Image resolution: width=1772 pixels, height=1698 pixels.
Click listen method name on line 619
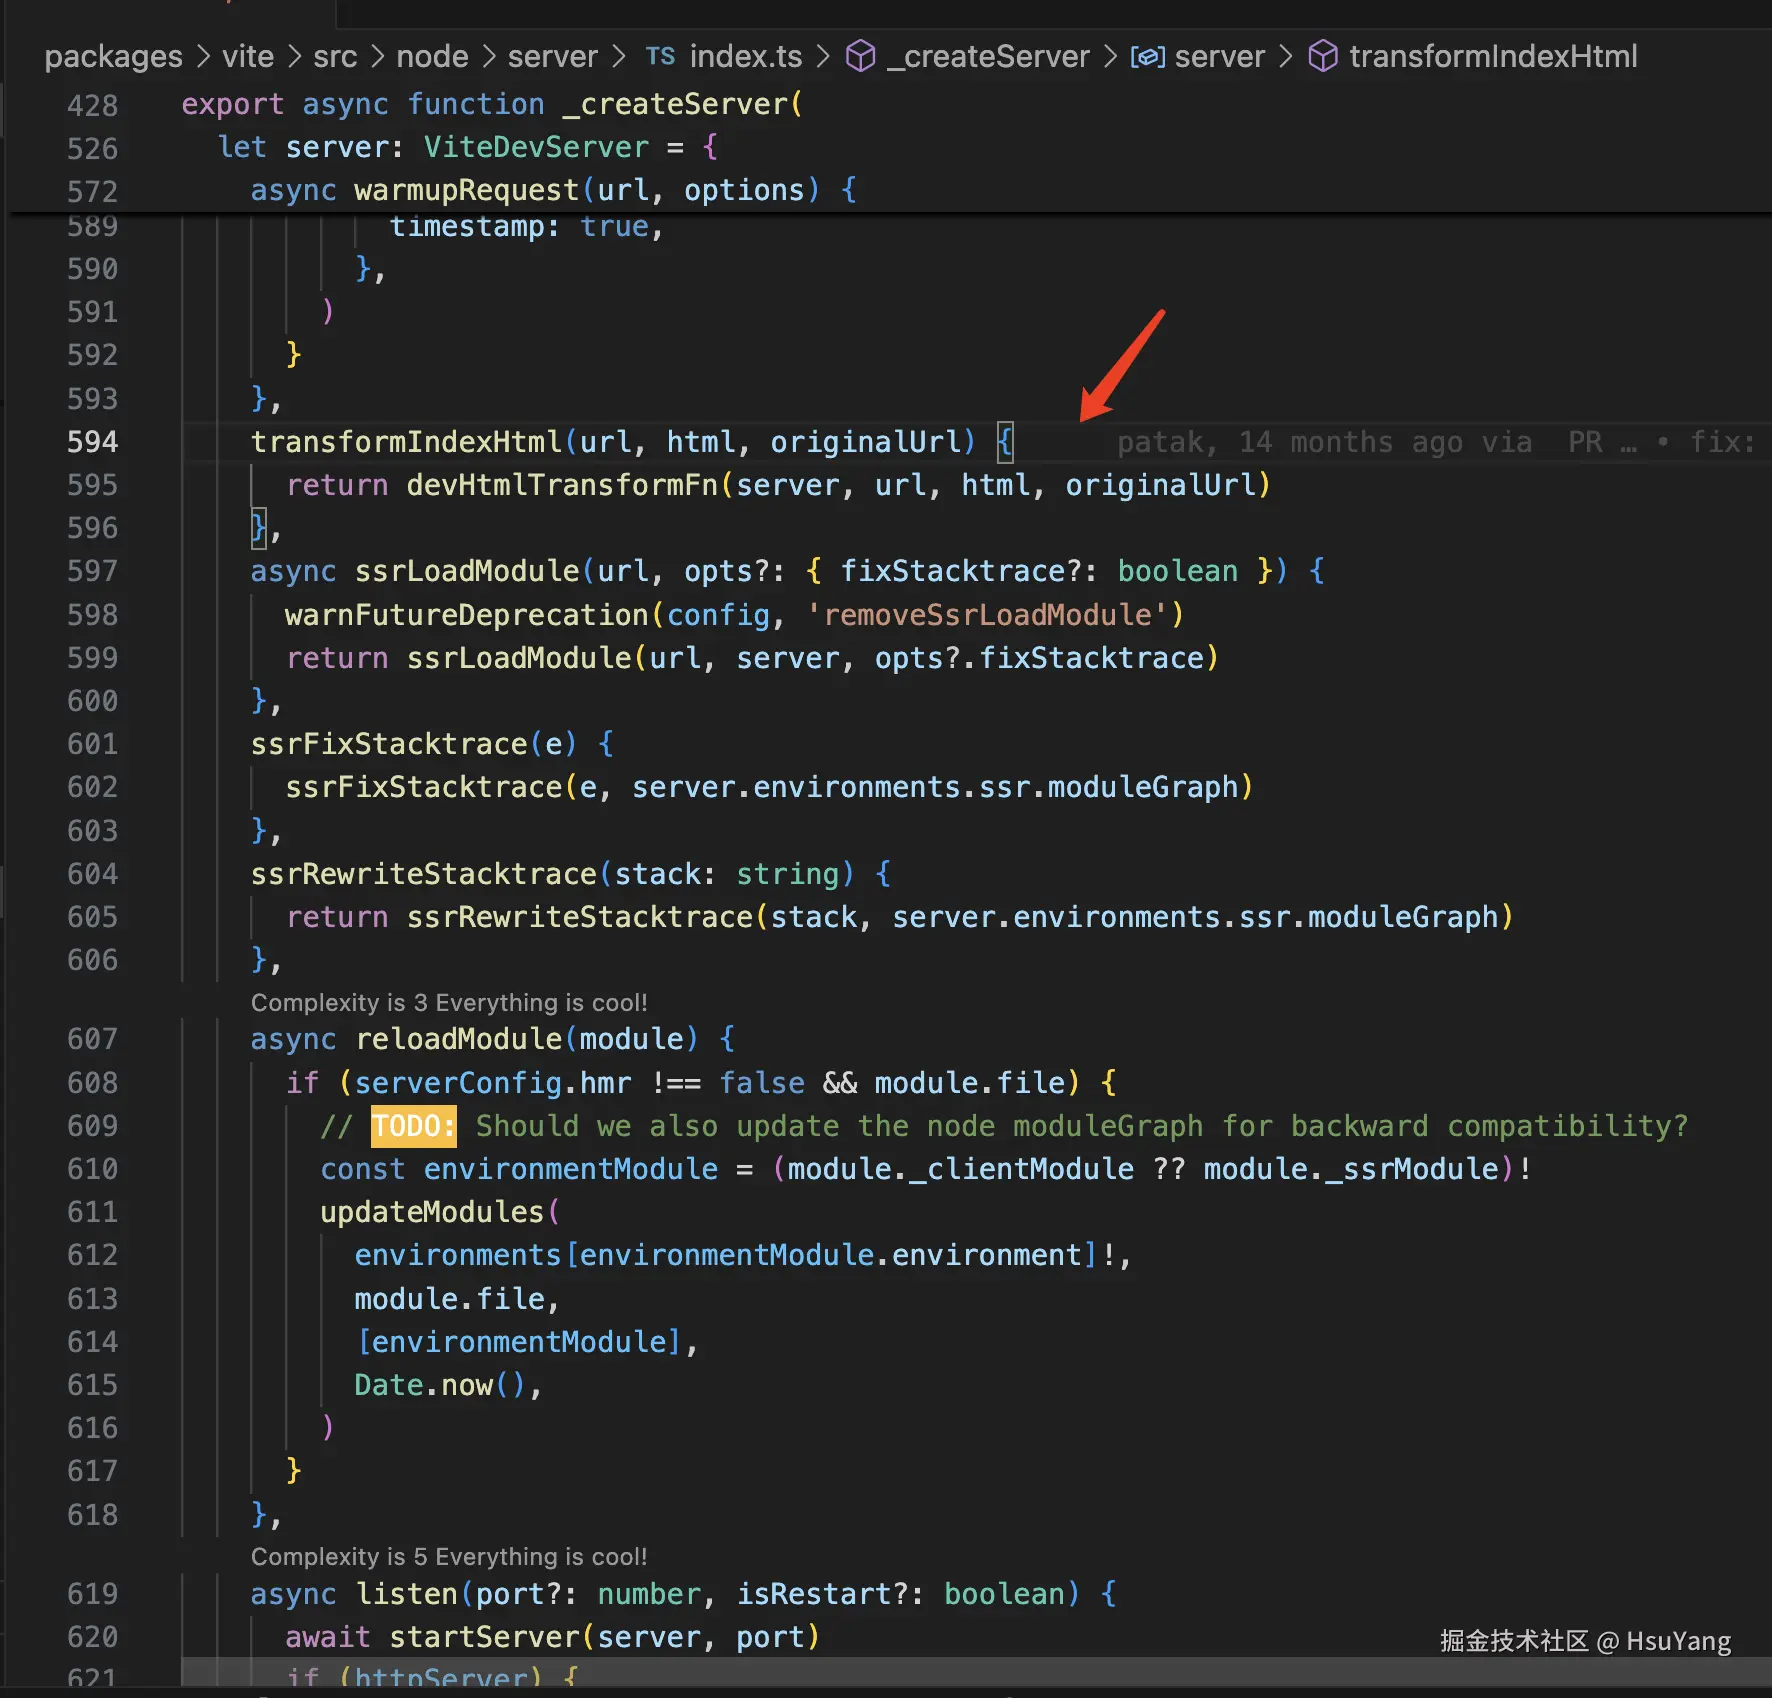click(407, 1594)
